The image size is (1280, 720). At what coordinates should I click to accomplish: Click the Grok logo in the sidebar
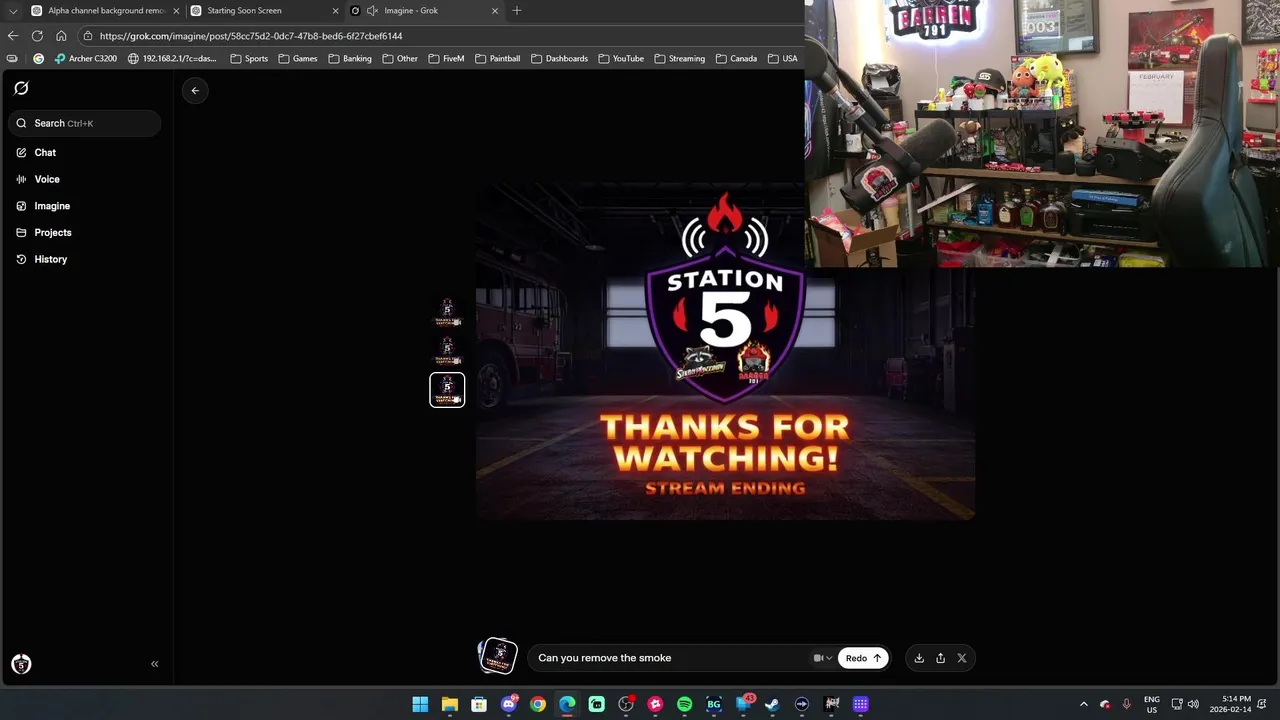pyautogui.click(x=21, y=88)
